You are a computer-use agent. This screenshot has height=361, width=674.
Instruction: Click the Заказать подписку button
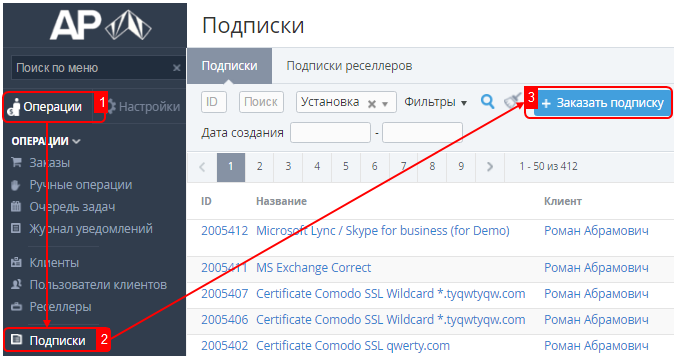click(602, 103)
